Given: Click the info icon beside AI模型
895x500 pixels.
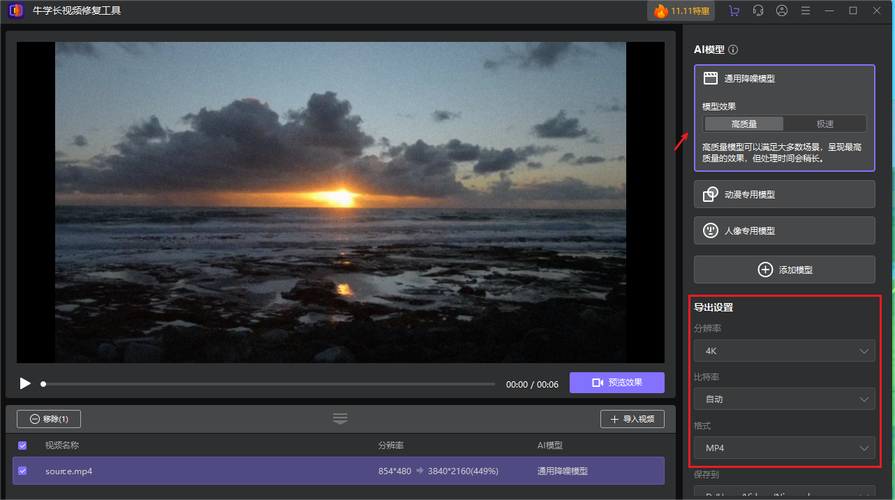Looking at the screenshot, I should pyautogui.click(x=733, y=49).
